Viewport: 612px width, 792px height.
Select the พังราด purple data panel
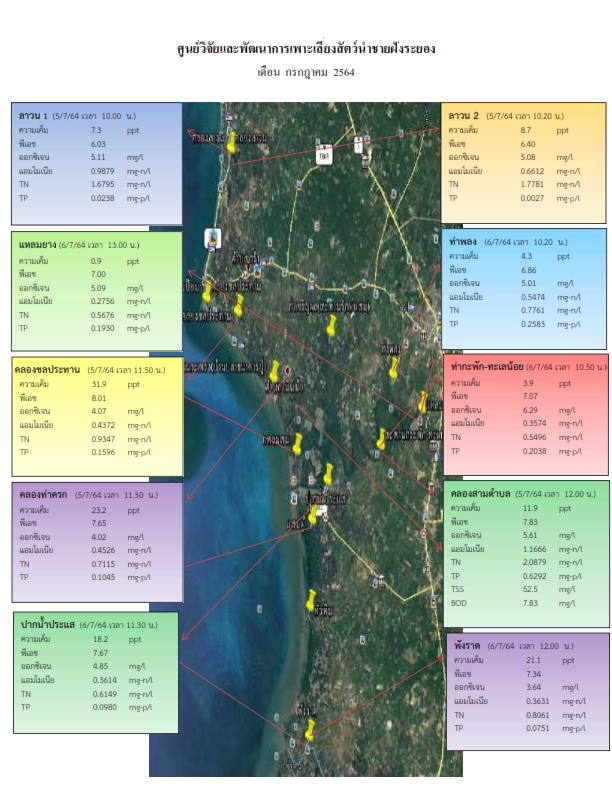click(x=528, y=691)
